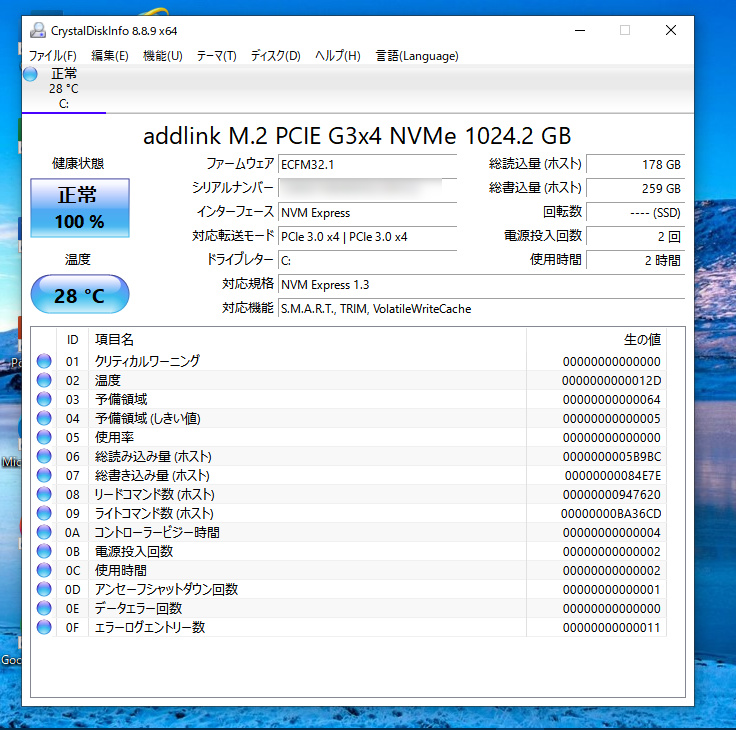Viewport: 736px width, 730px height.
Task: Click the 28 °C temperature button
Action: (79, 296)
